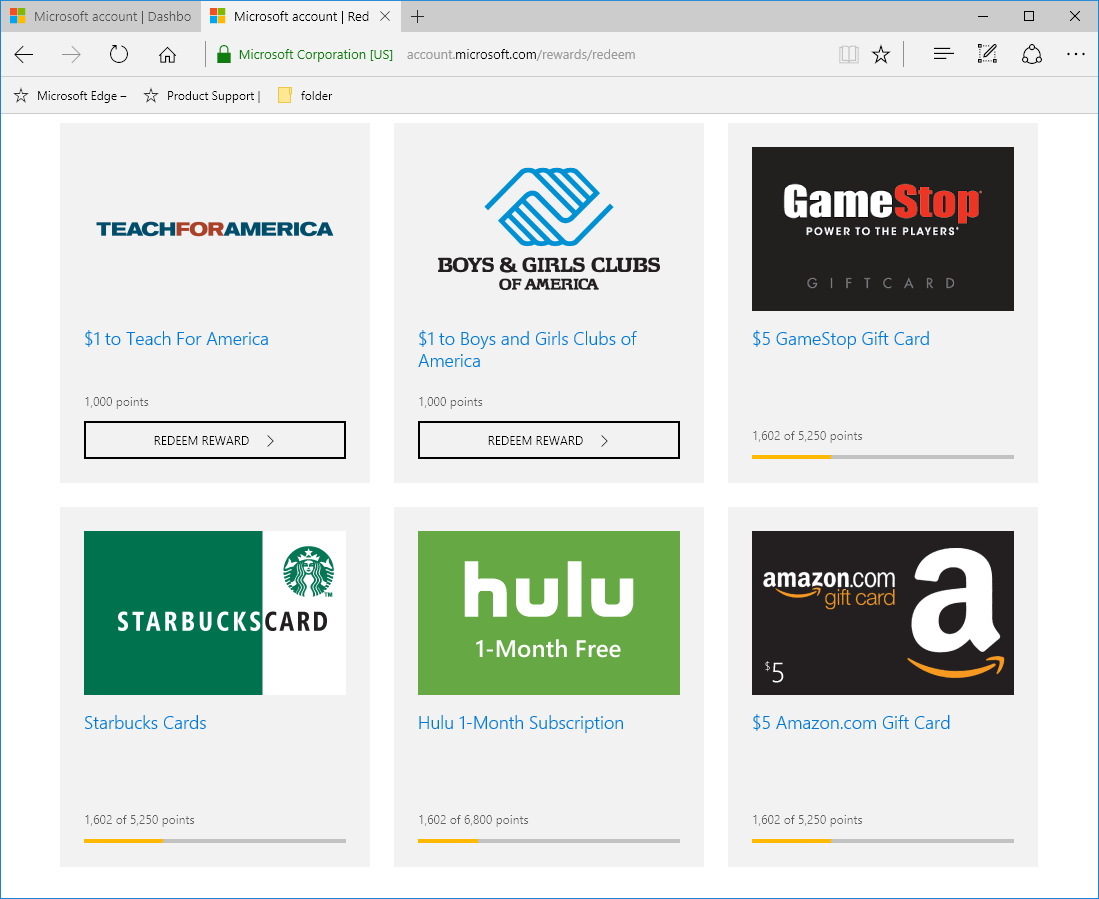Click the address bar URL
The height and width of the screenshot is (899, 1099).
(x=521, y=55)
